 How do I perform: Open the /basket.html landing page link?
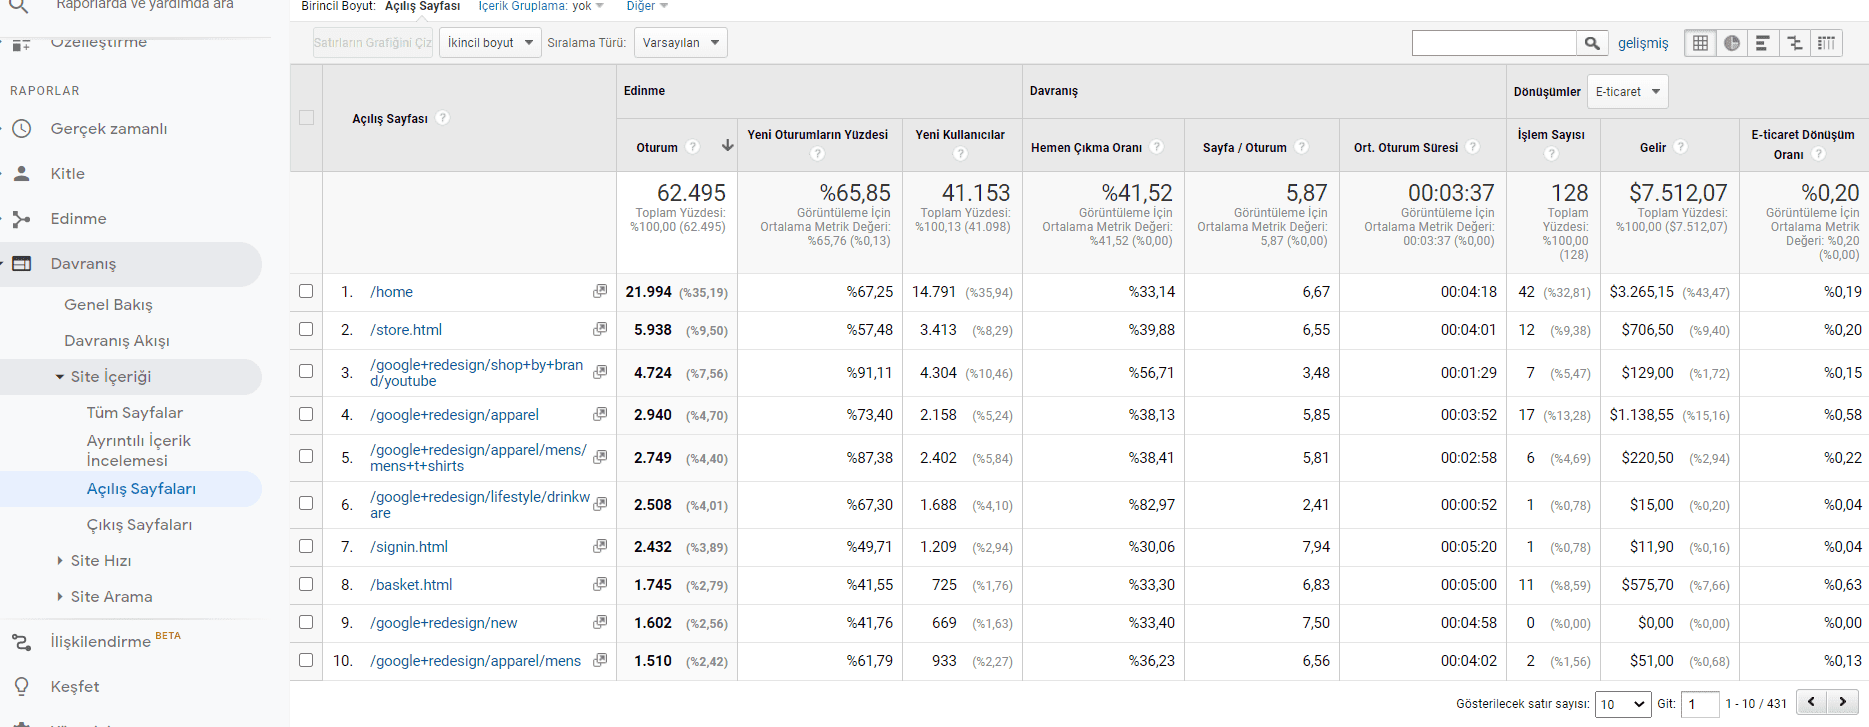tap(411, 585)
